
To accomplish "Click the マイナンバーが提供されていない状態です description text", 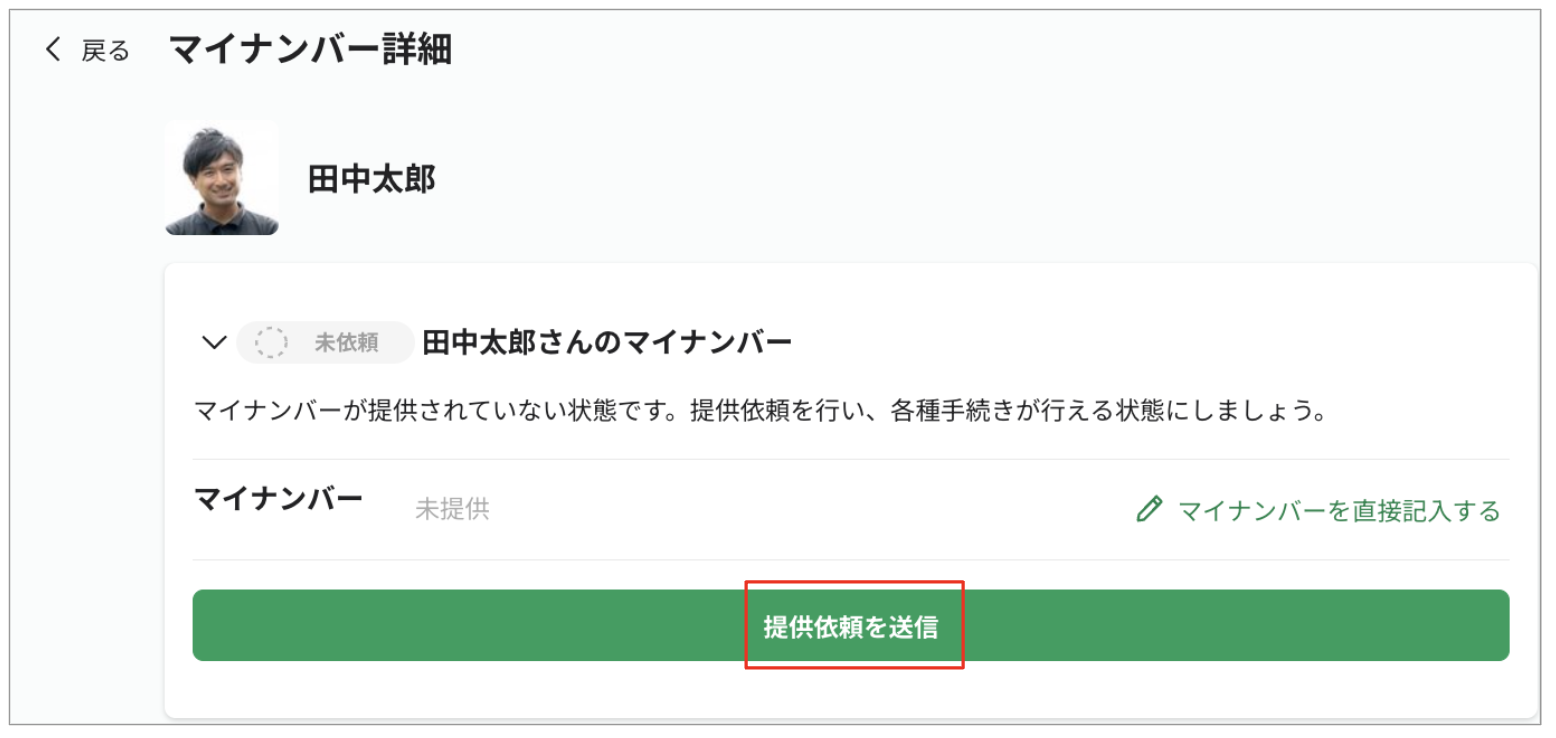I will (759, 412).
